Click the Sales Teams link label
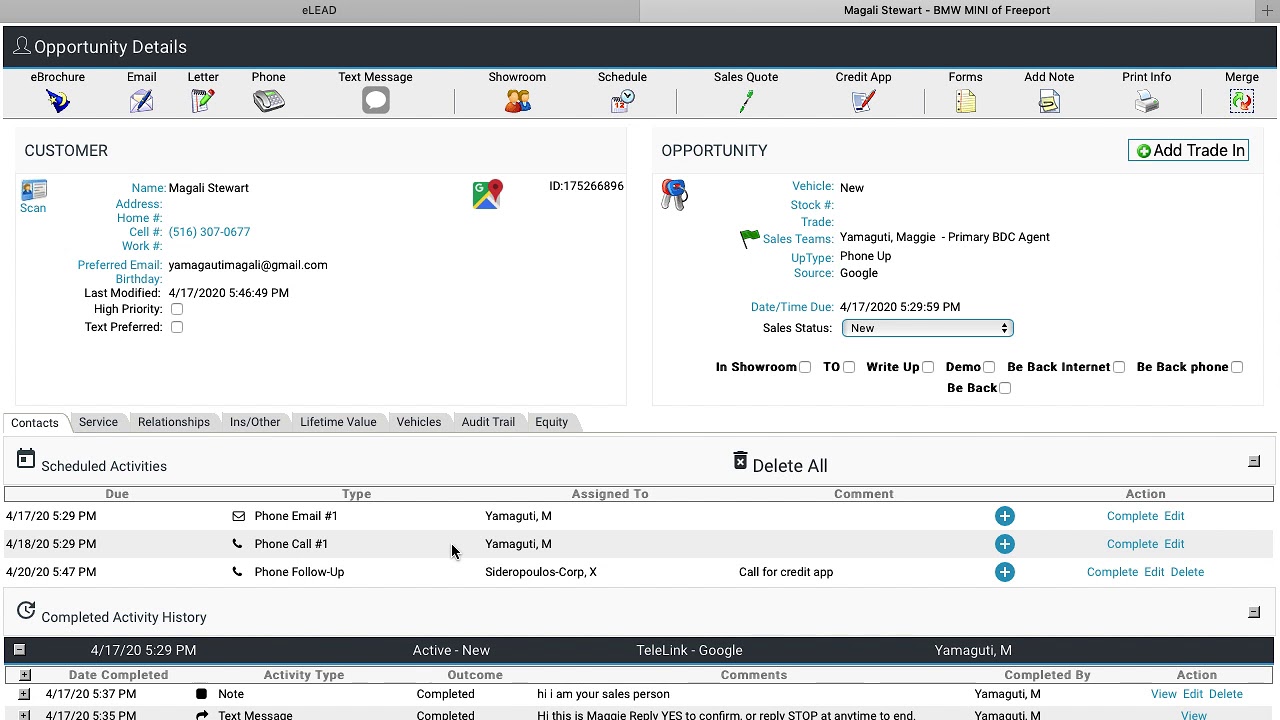Screen dimensions: 1280x720 pos(798,239)
